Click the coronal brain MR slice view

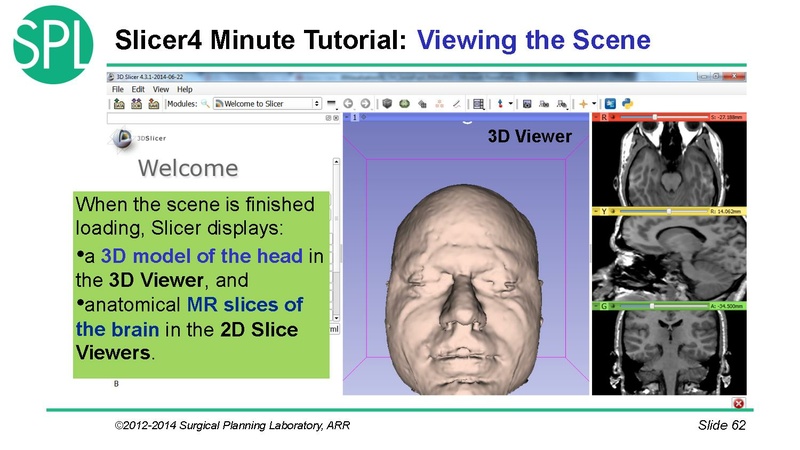click(x=669, y=353)
